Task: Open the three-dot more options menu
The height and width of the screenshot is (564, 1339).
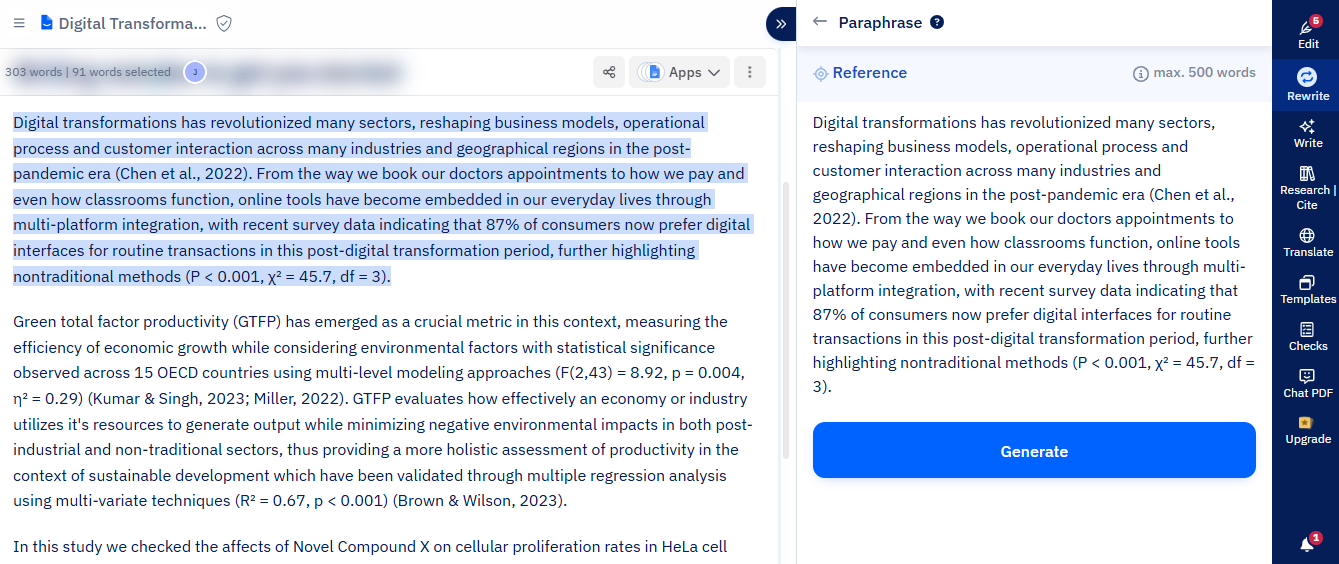Action: 750,72
